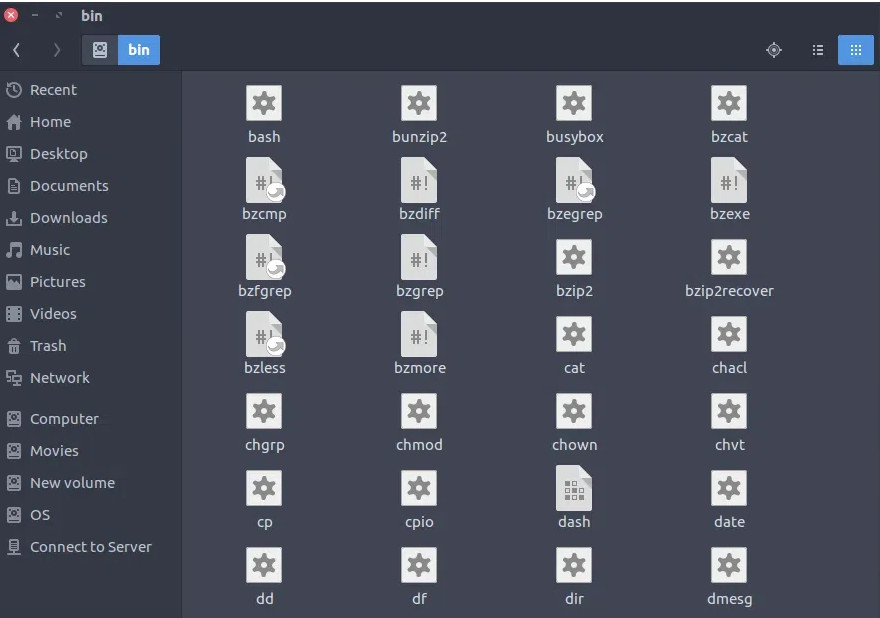Go forward with the right arrow
Viewport: 880px width, 618px height.
[x=56, y=50]
